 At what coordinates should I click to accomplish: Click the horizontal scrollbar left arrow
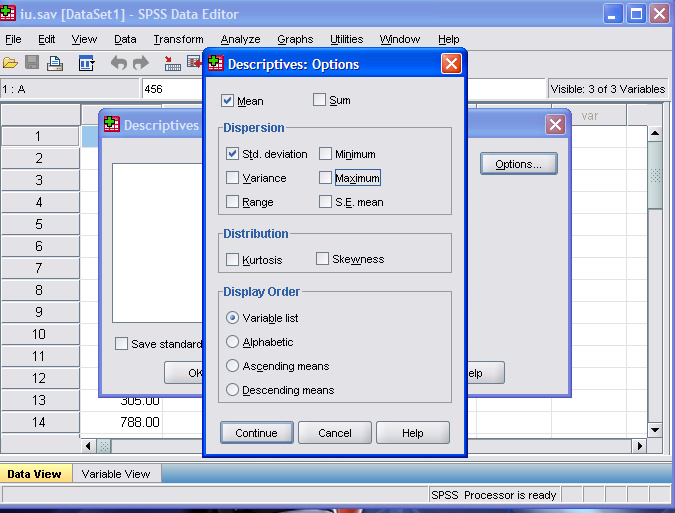pos(88,446)
